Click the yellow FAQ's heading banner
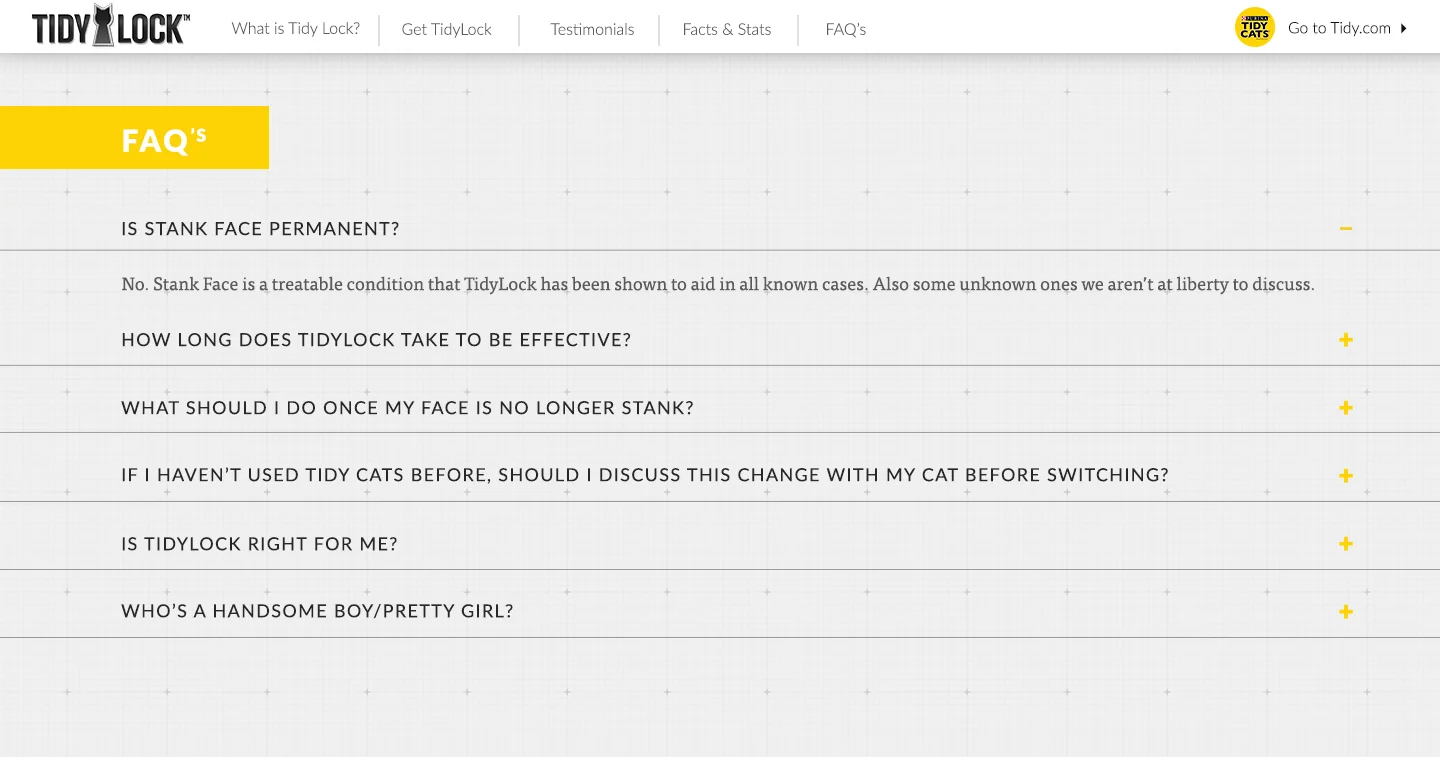This screenshot has height=757, width=1440. click(x=134, y=138)
